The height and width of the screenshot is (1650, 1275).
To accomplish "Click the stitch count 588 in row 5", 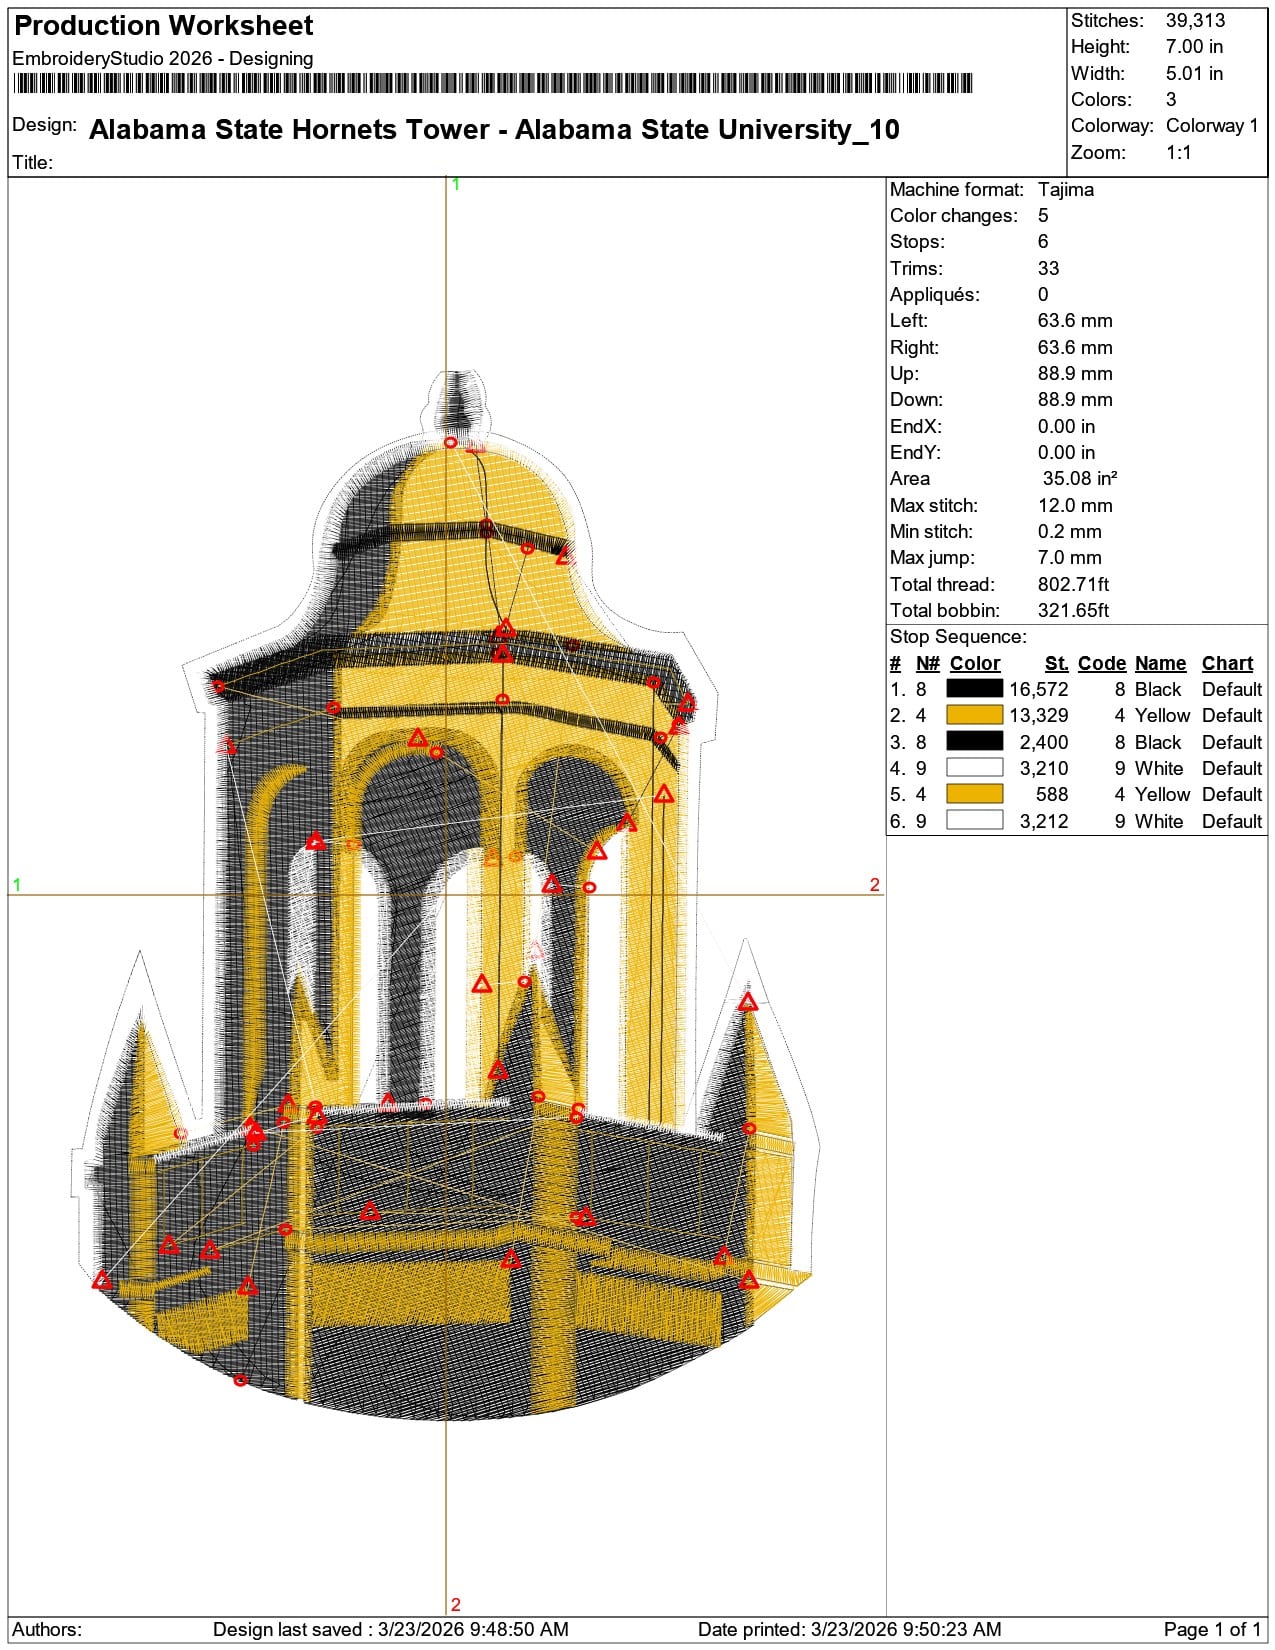I will [1052, 795].
